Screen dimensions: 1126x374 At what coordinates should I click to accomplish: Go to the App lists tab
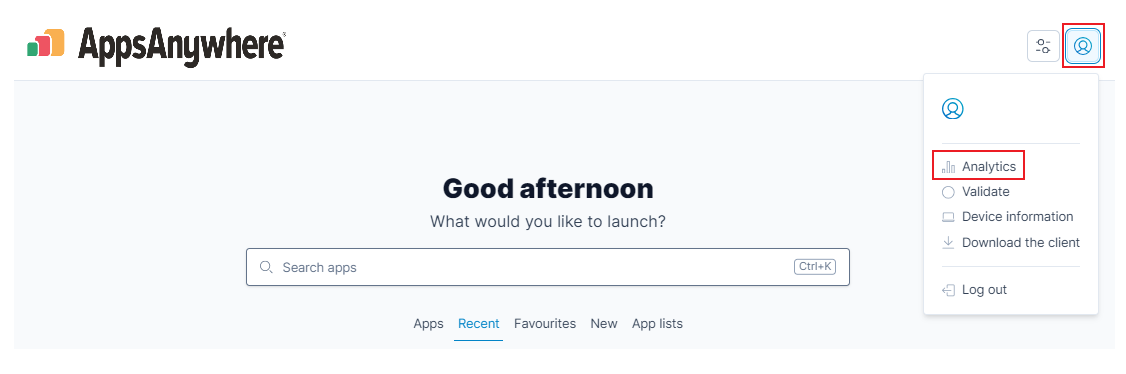click(x=657, y=324)
